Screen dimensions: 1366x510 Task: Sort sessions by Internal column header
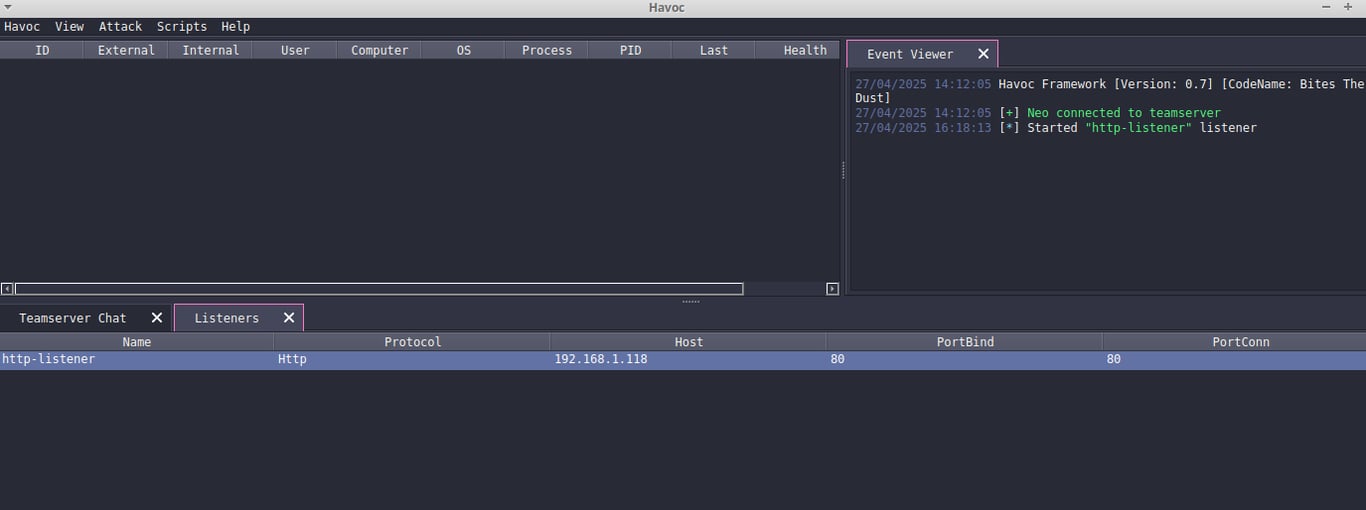click(210, 50)
